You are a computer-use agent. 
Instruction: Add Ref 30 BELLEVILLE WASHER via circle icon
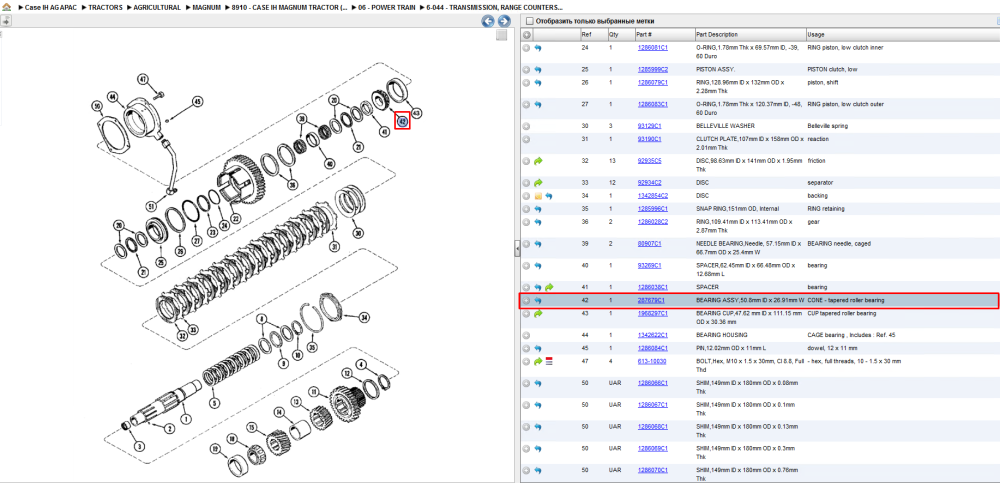pos(526,126)
